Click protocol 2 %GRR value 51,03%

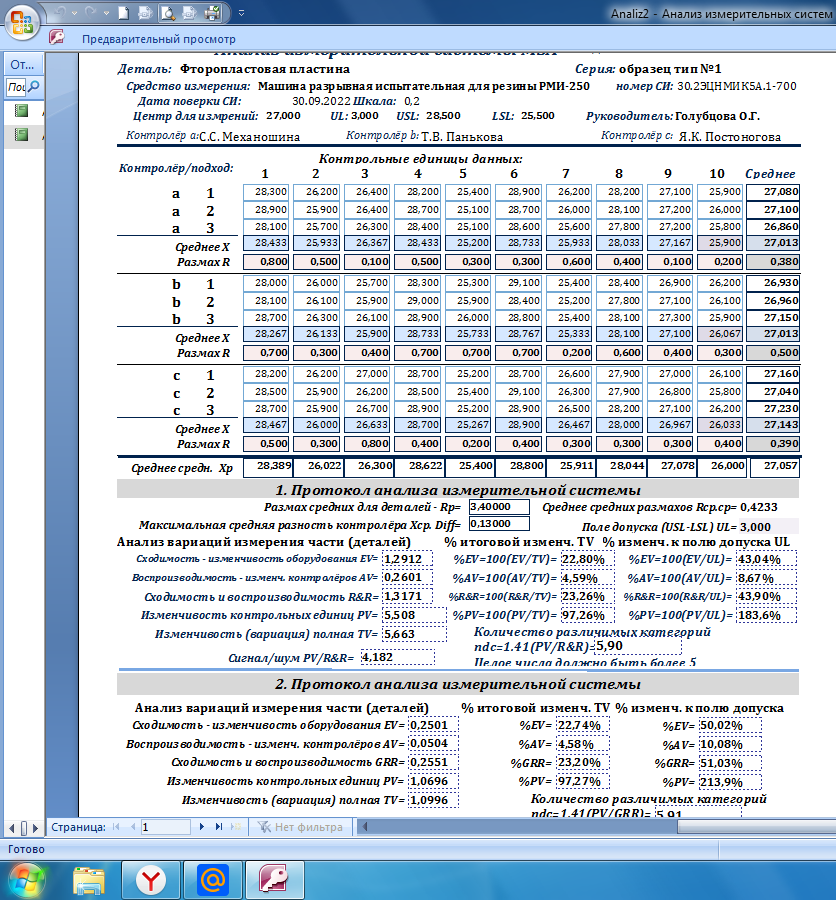point(730,763)
